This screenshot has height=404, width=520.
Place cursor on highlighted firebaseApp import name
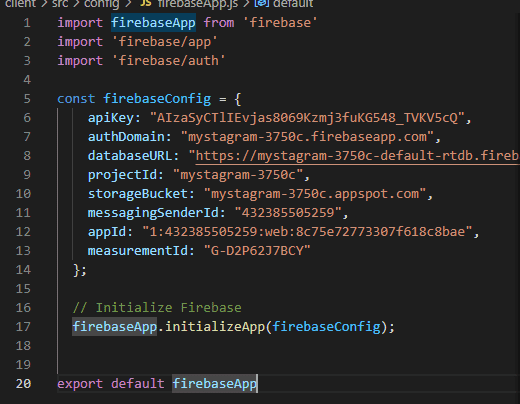point(153,23)
